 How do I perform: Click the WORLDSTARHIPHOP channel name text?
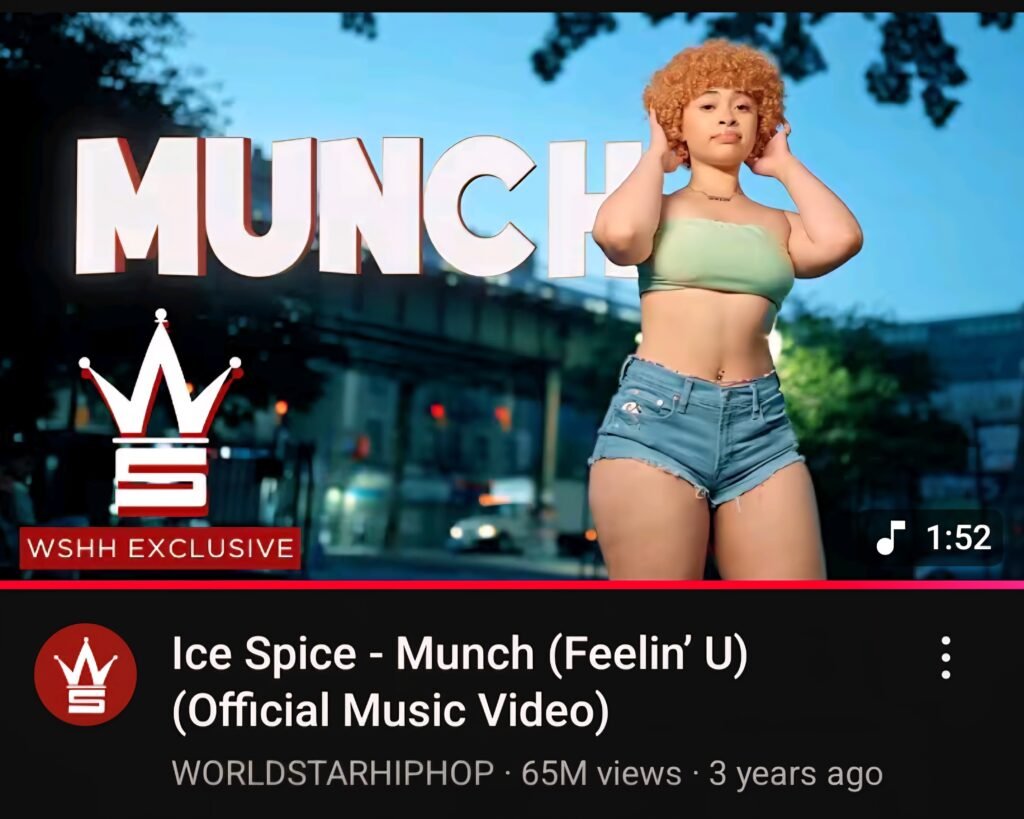tap(333, 773)
